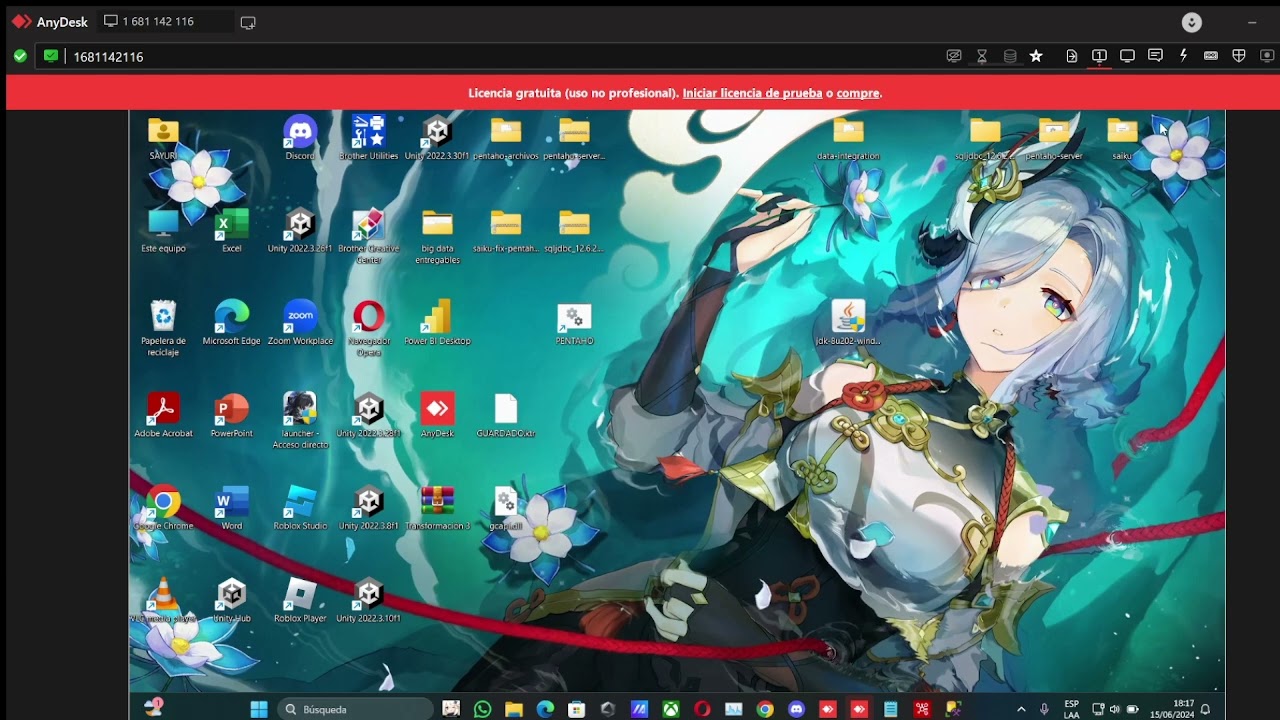Select the Google Chrome desktop icon
Image resolution: width=1280 pixels, height=720 pixels.
163,507
